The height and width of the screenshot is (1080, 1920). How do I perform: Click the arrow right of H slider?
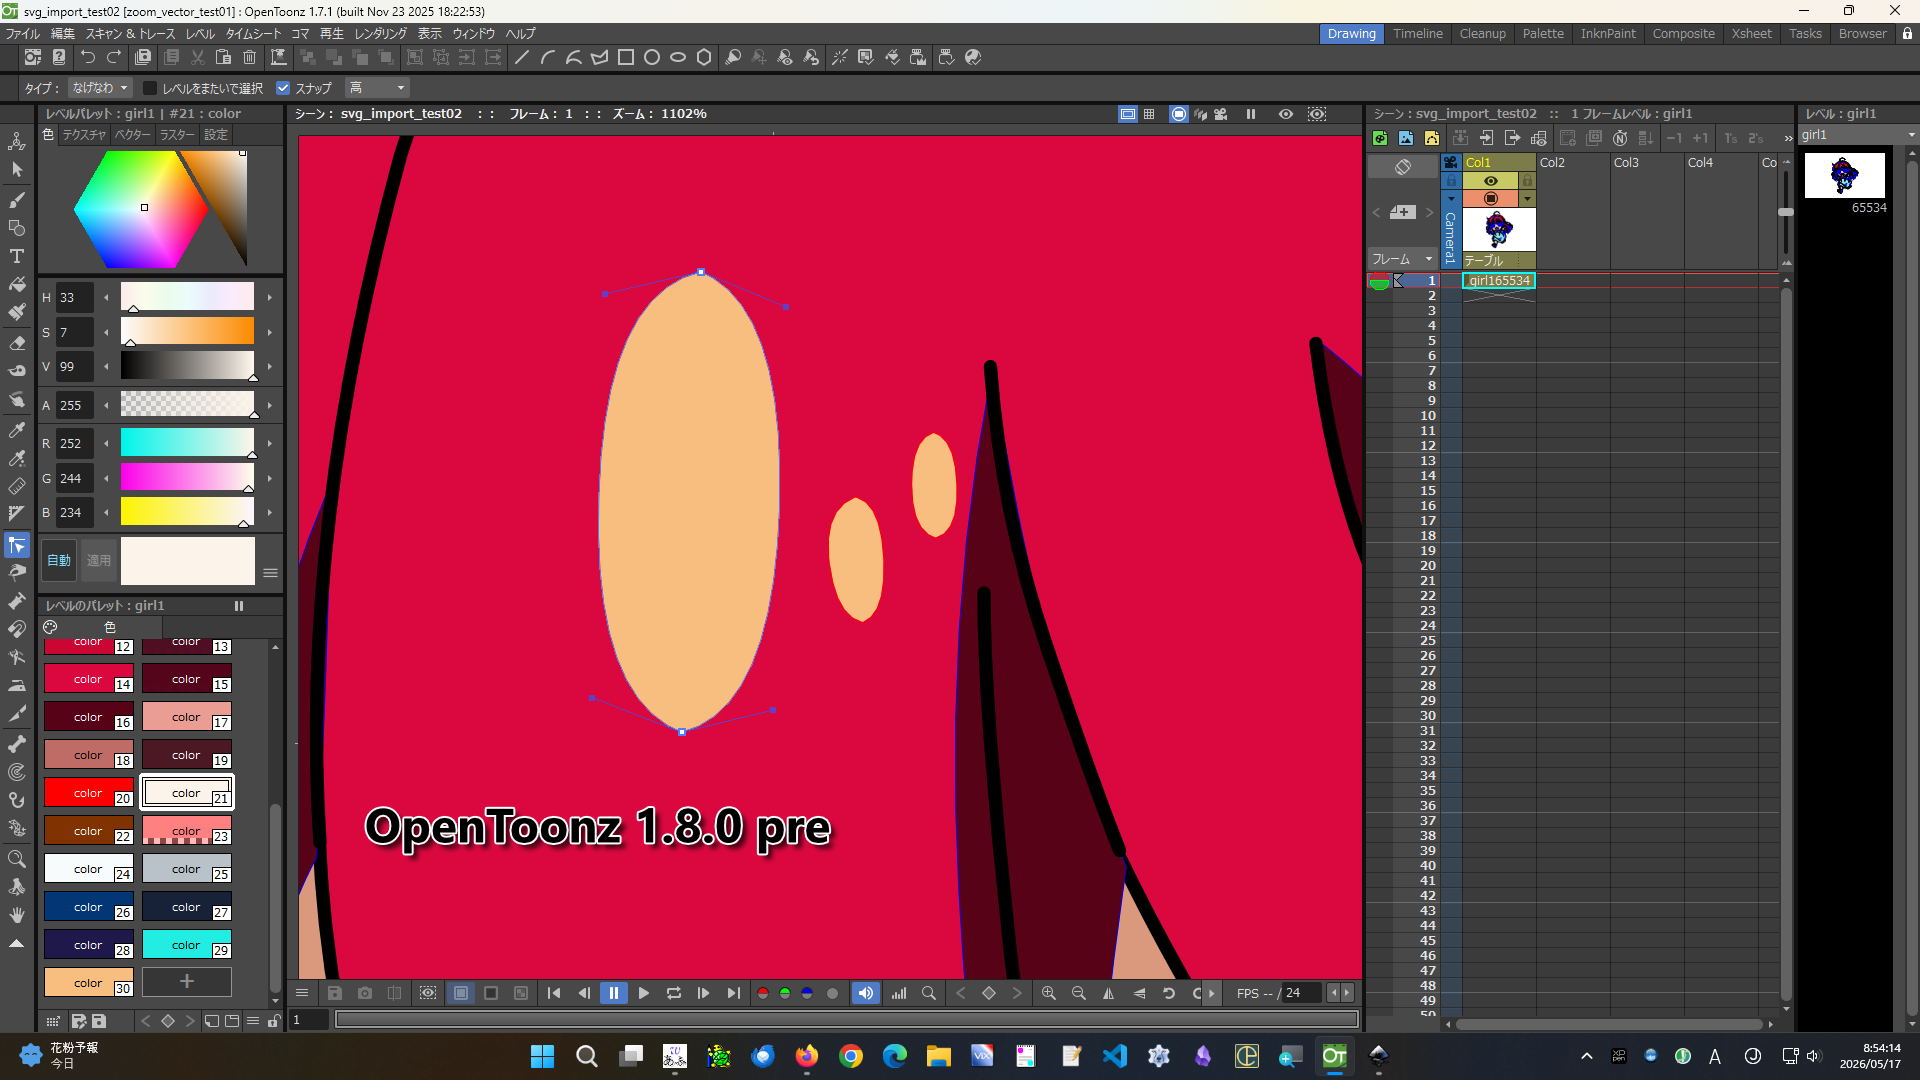coord(270,297)
